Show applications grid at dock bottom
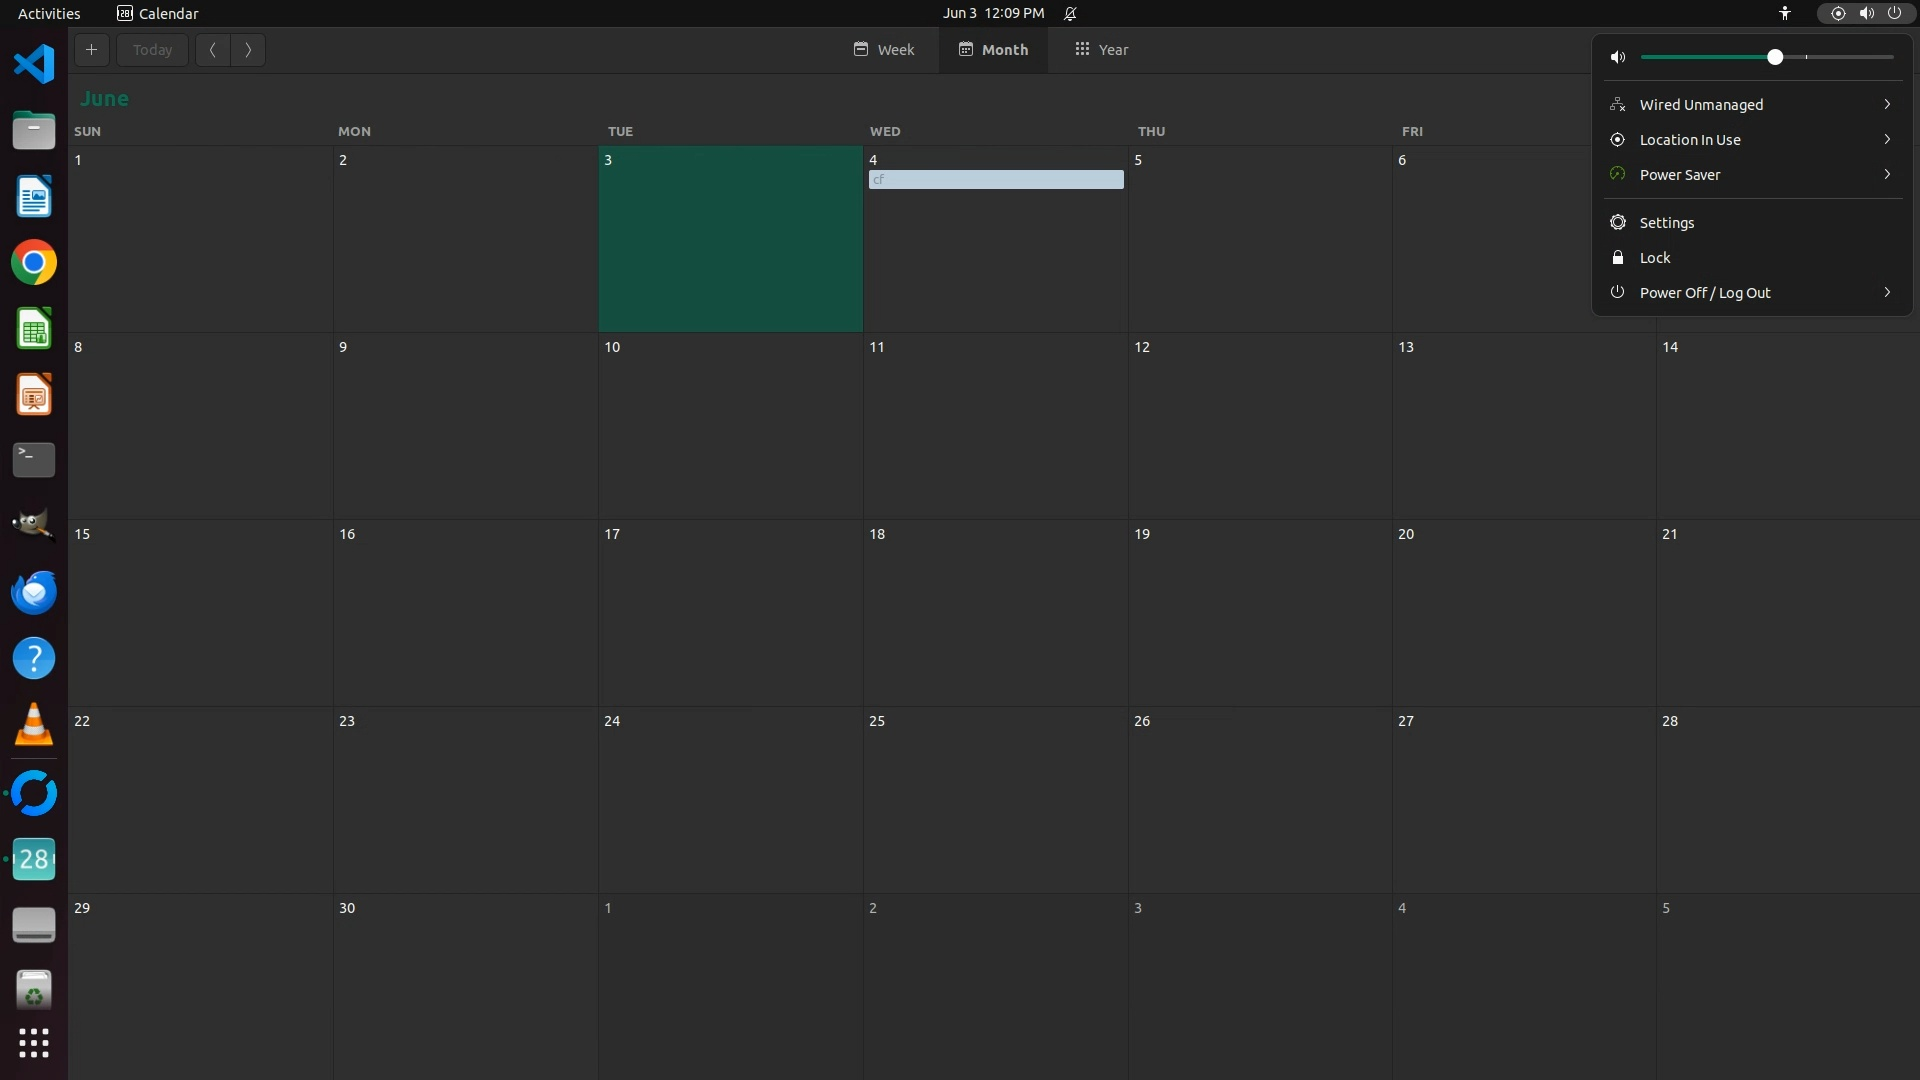 tap(34, 1043)
